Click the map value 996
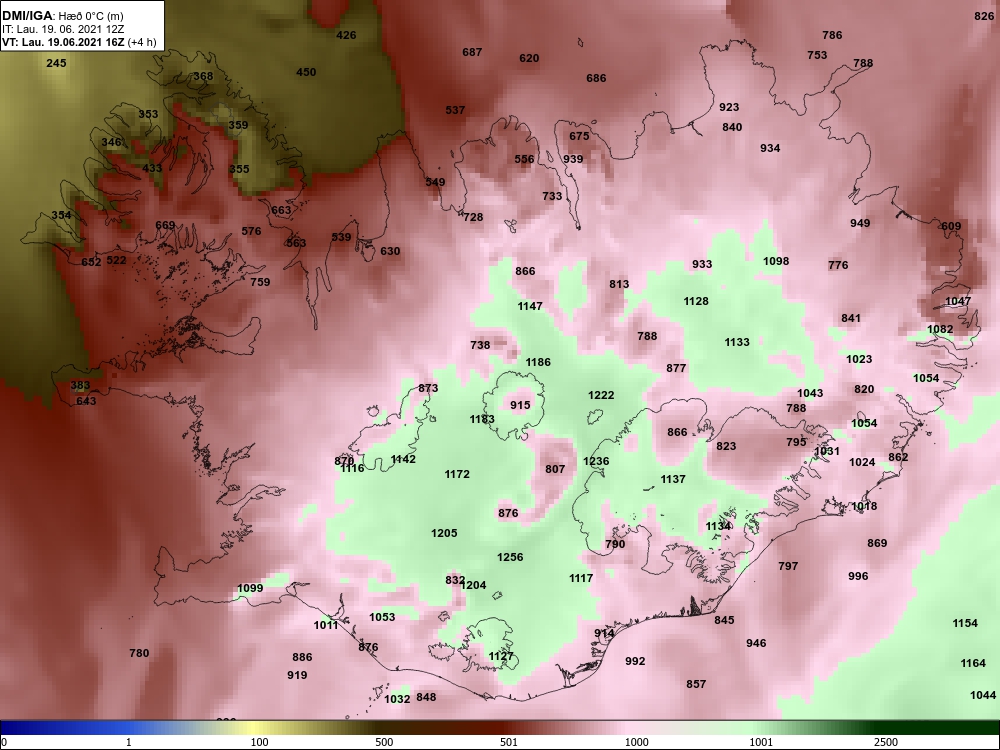This screenshot has height=750, width=1000. click(858, 576)
